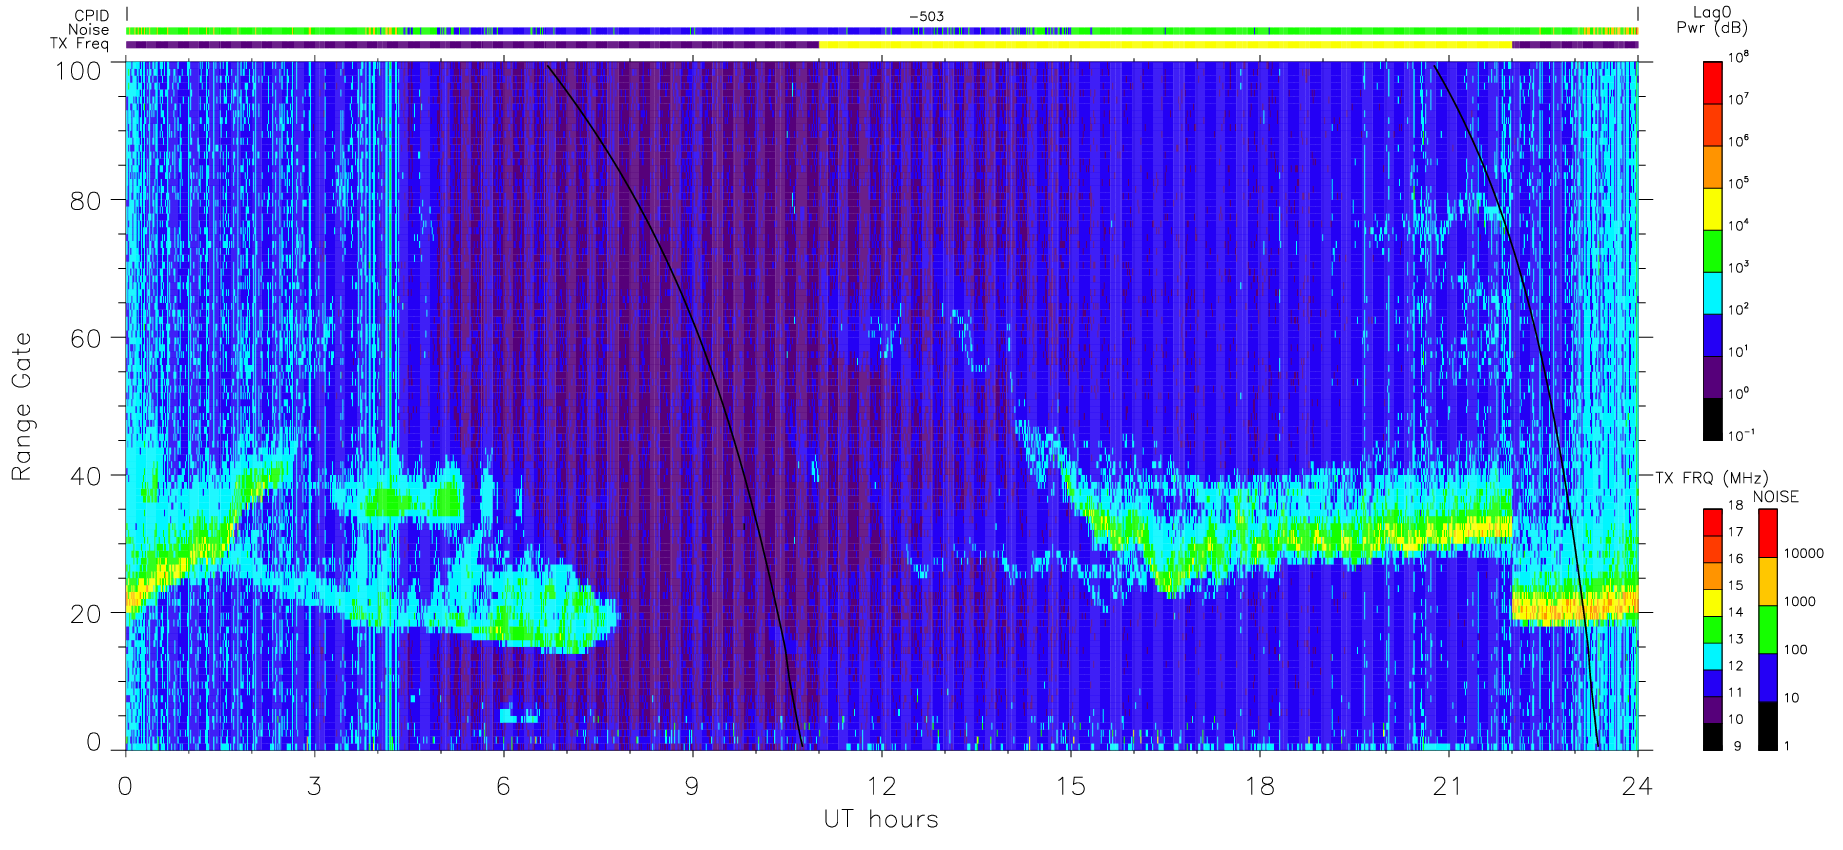Click the 'Range Gate' y-axis title
The width and height of the screenshot is (1843, 850).
coord(21,406)
